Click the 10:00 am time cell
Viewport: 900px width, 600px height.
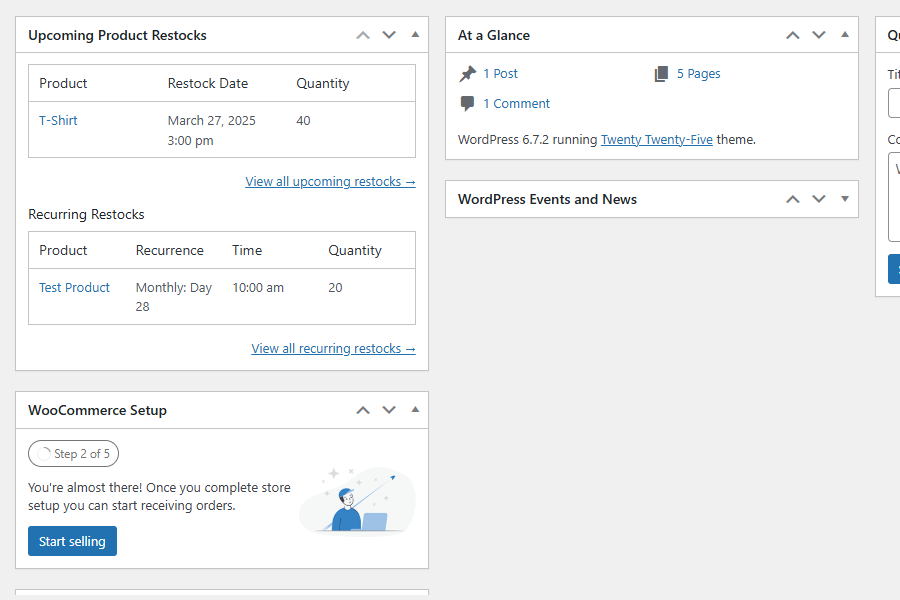[x=258, y=288]
